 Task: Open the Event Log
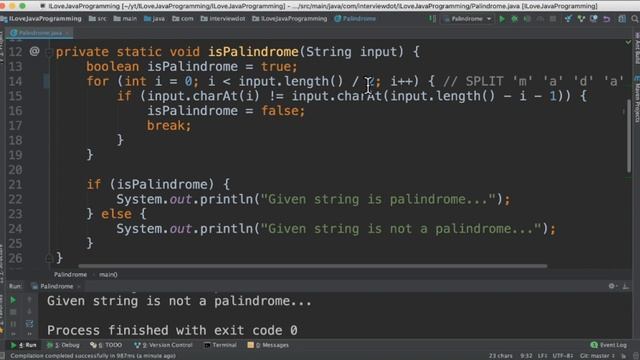coord(609,345)
